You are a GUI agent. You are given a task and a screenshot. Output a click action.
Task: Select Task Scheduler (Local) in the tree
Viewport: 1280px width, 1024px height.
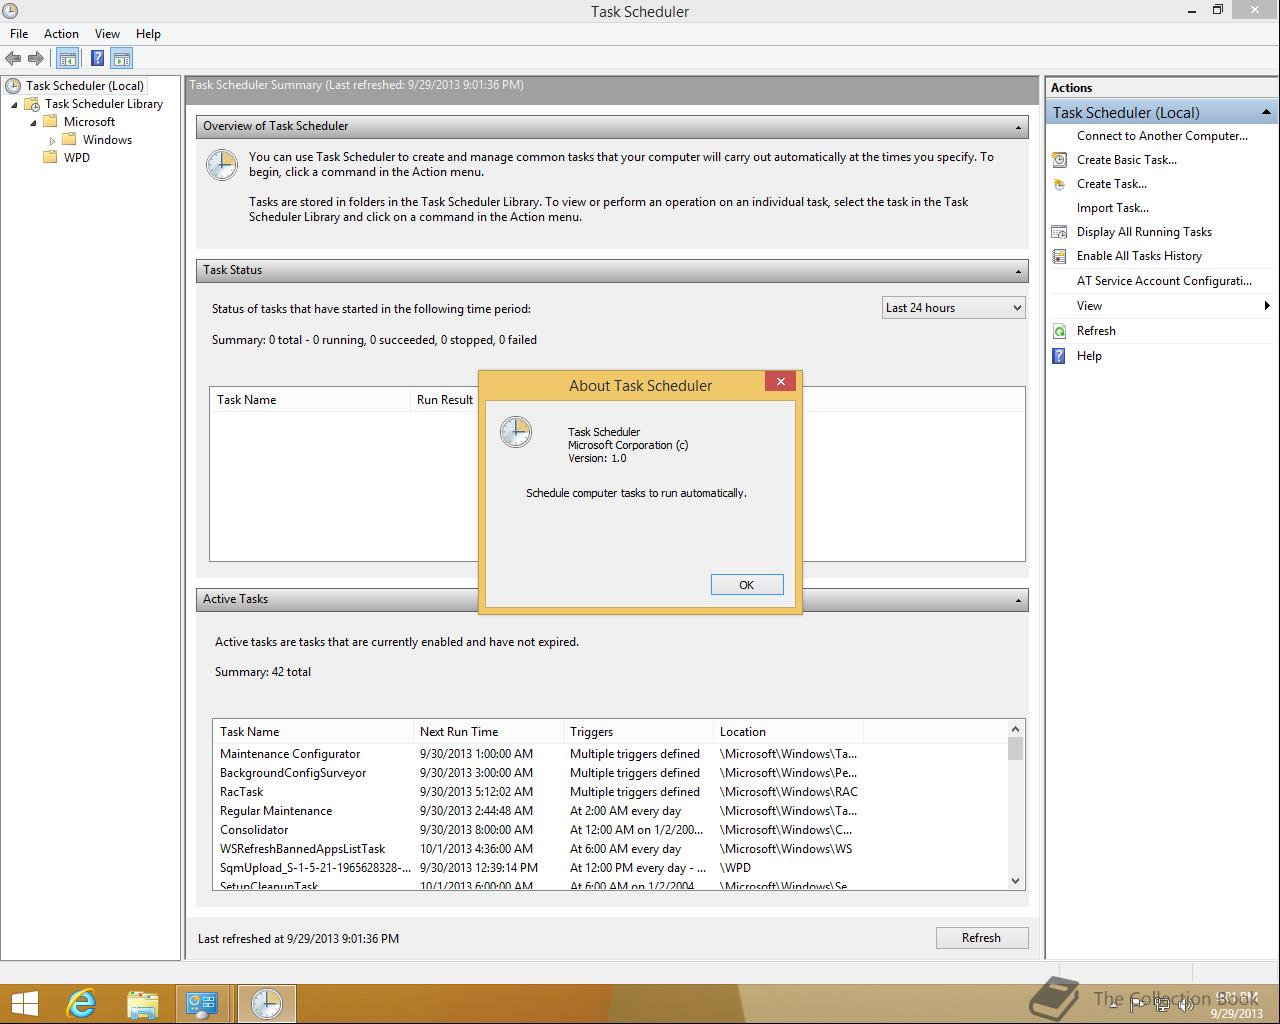[x=85, y=86]
